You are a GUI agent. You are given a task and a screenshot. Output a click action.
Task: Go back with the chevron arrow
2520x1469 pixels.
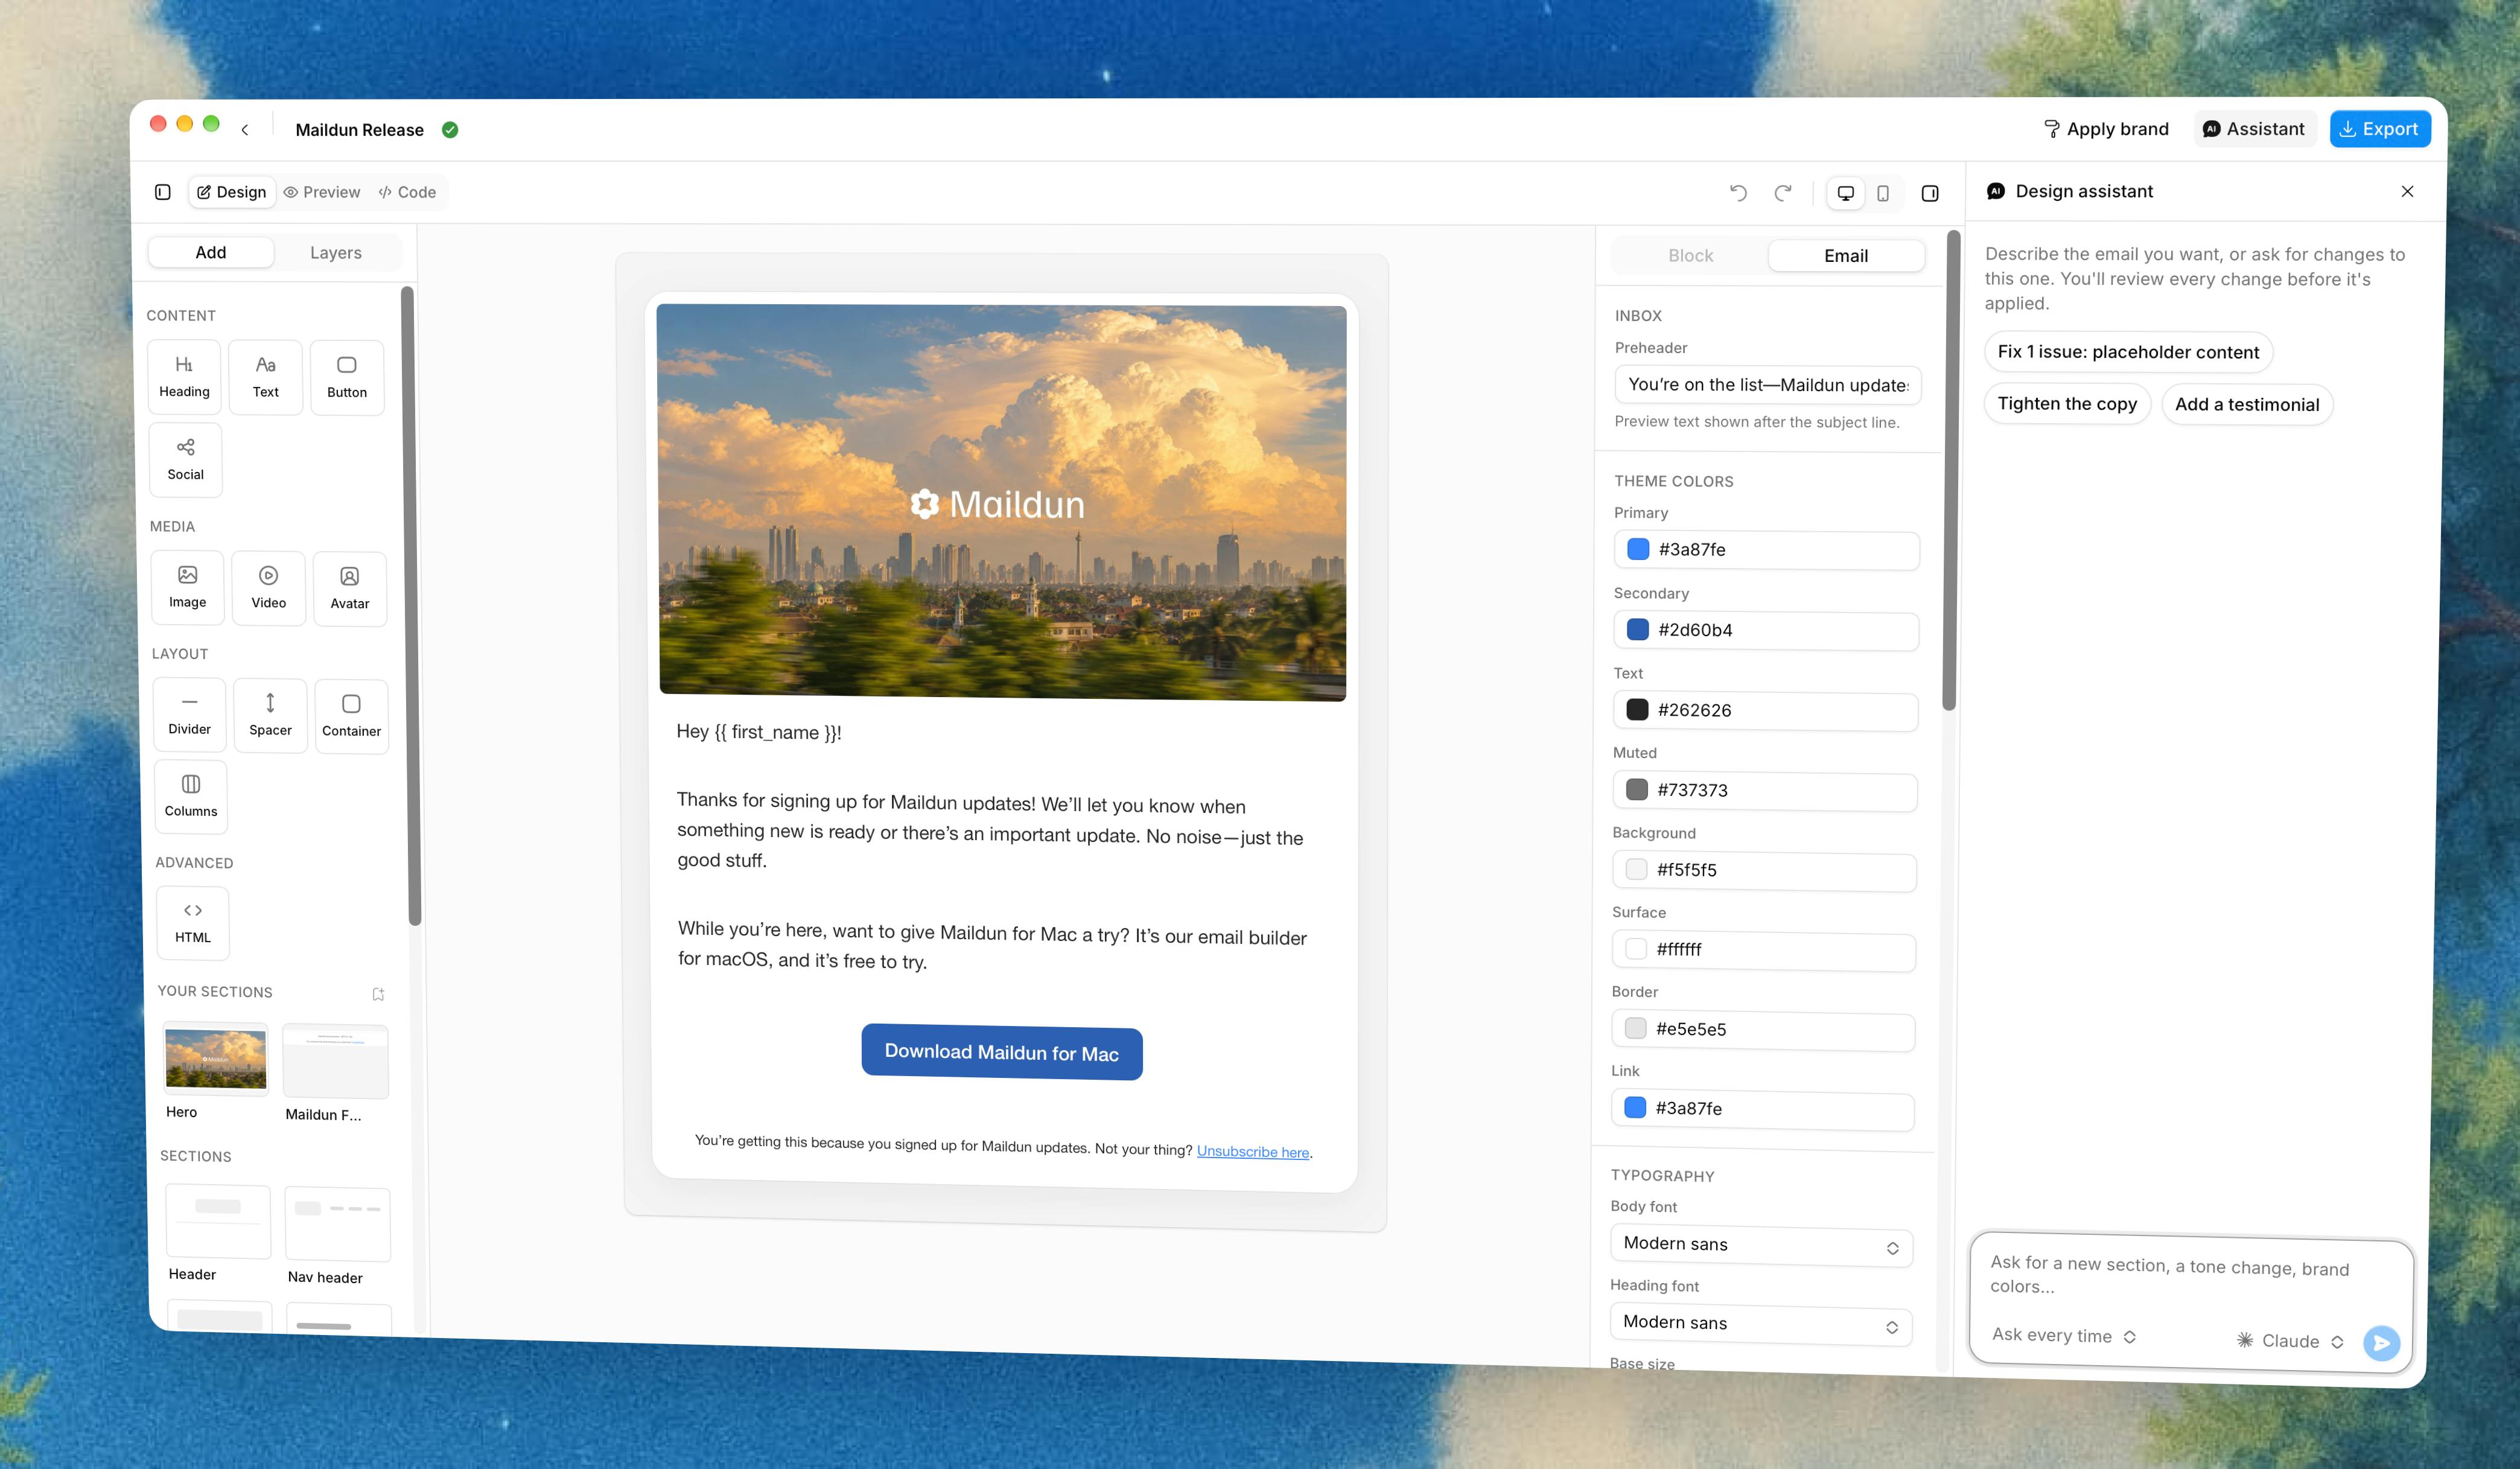(245, 130)
